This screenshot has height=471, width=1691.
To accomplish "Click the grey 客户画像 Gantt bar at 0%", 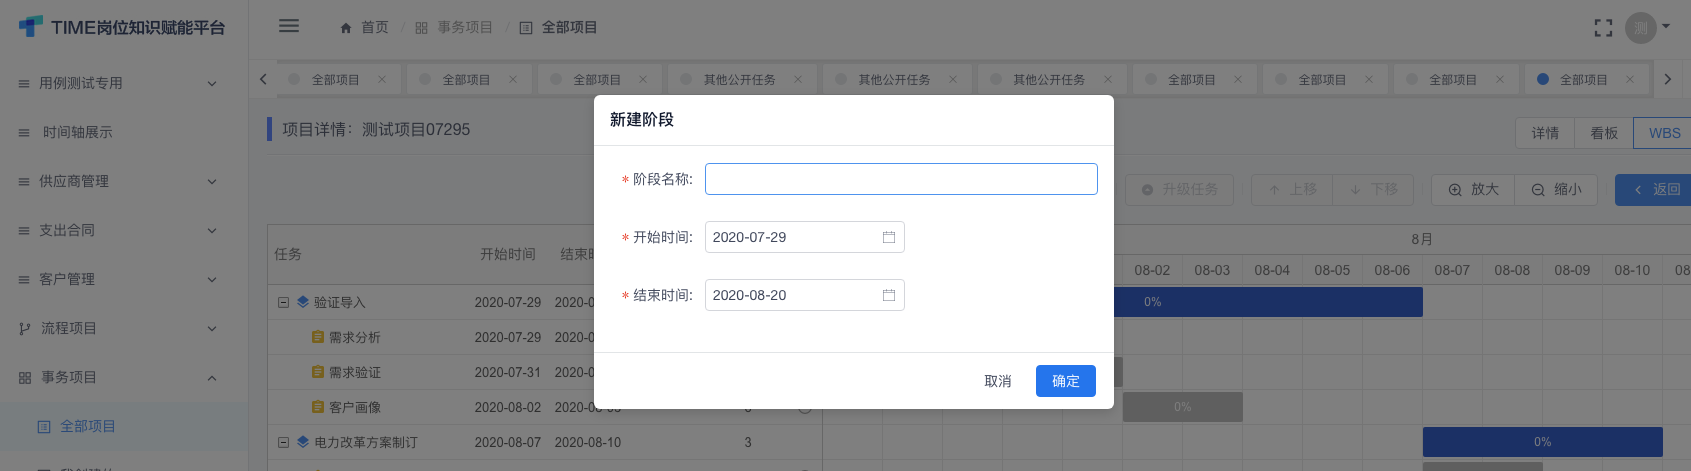I will tap(1183, 407).
